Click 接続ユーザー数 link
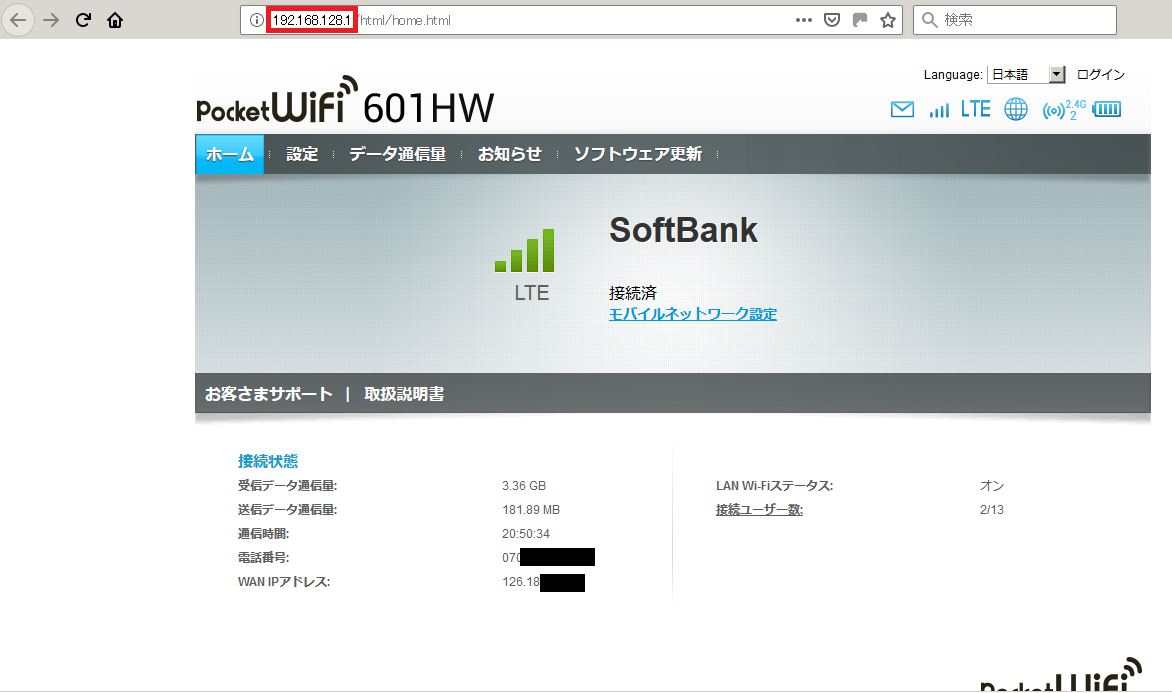Viewport: 1172px width, 693px height. pos(759,510)
